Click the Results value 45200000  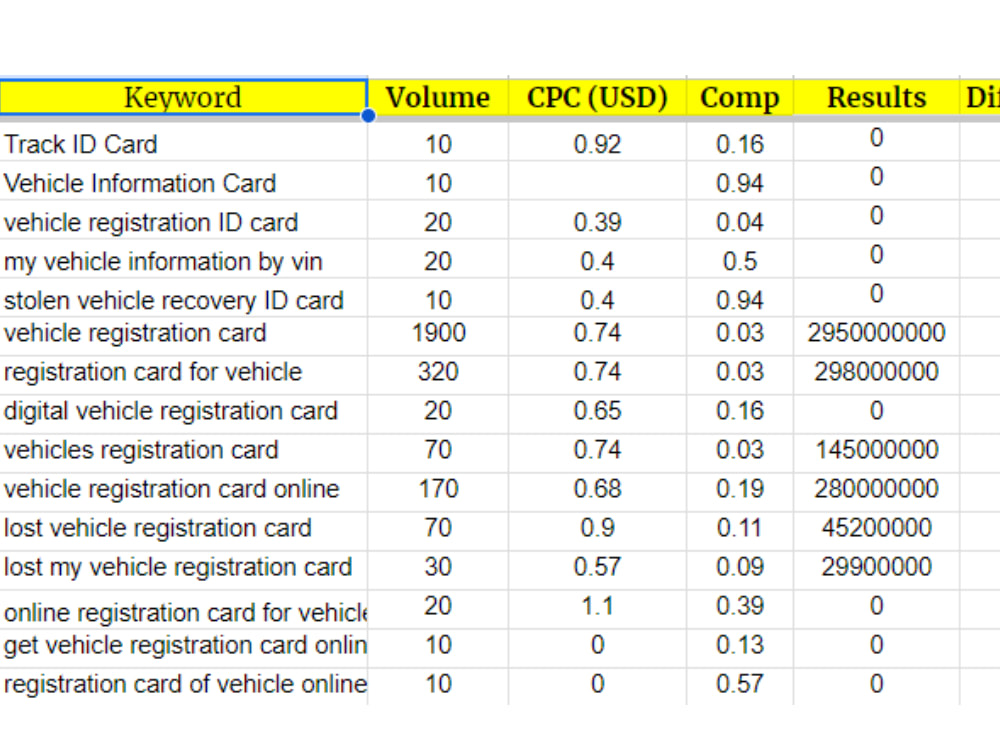[x=876, y=527]
